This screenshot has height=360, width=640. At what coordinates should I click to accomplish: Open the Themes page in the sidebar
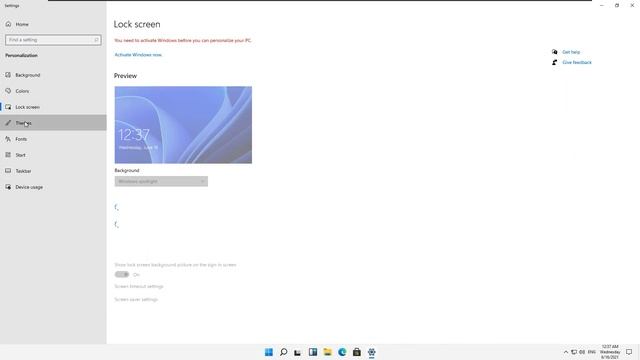[x=53, y=123]
